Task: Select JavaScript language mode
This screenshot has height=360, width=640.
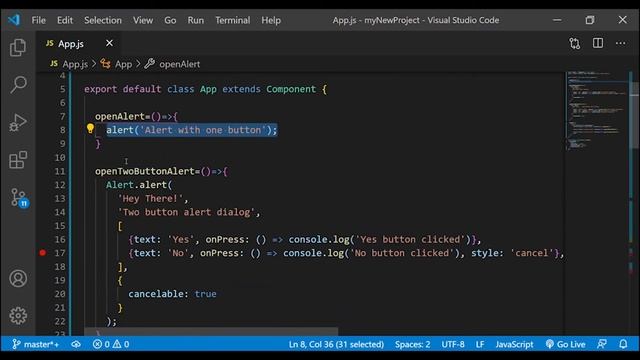Action: click(x=514, y=344)
